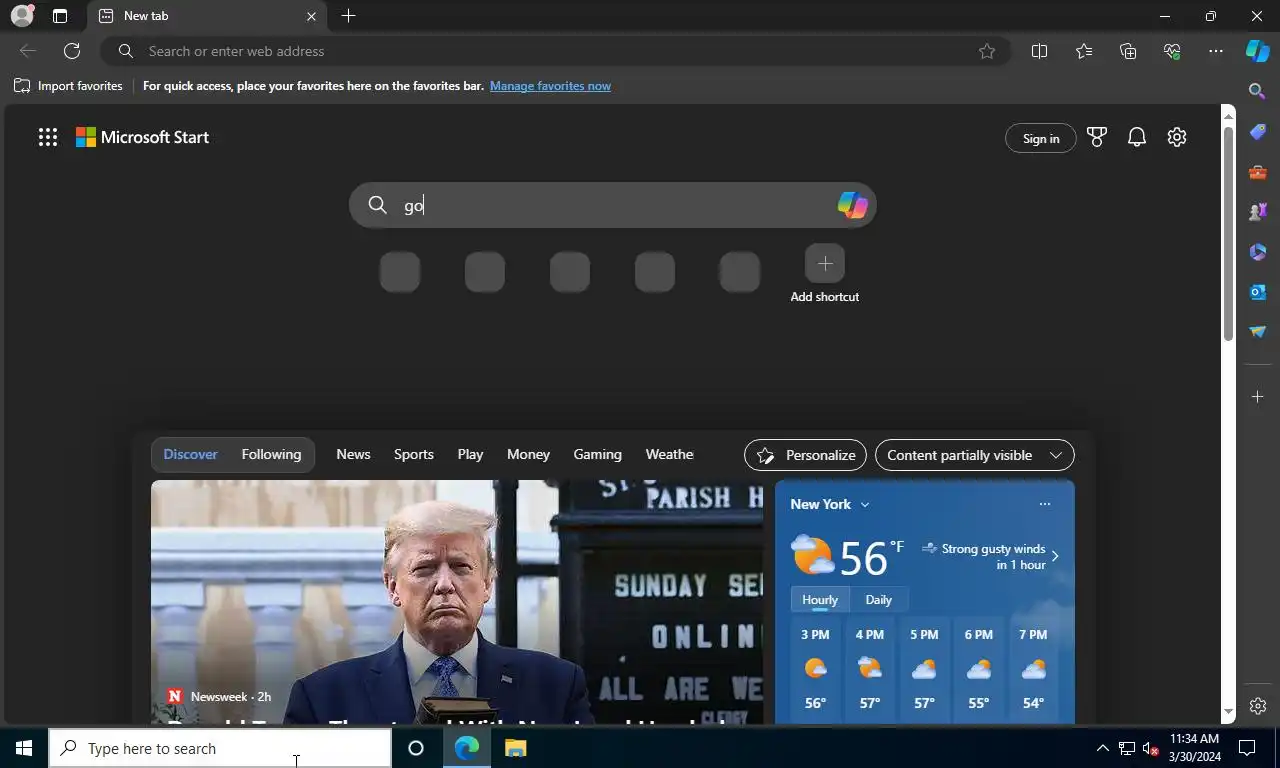Click muted volume tray icon
1280x768 pixels.
[x=1151, y=748]
